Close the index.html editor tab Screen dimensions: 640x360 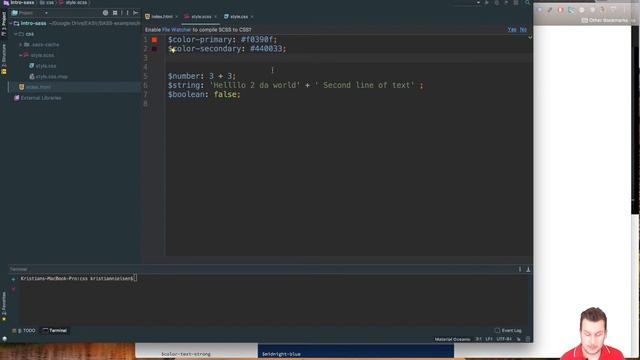tap(176, 17)
